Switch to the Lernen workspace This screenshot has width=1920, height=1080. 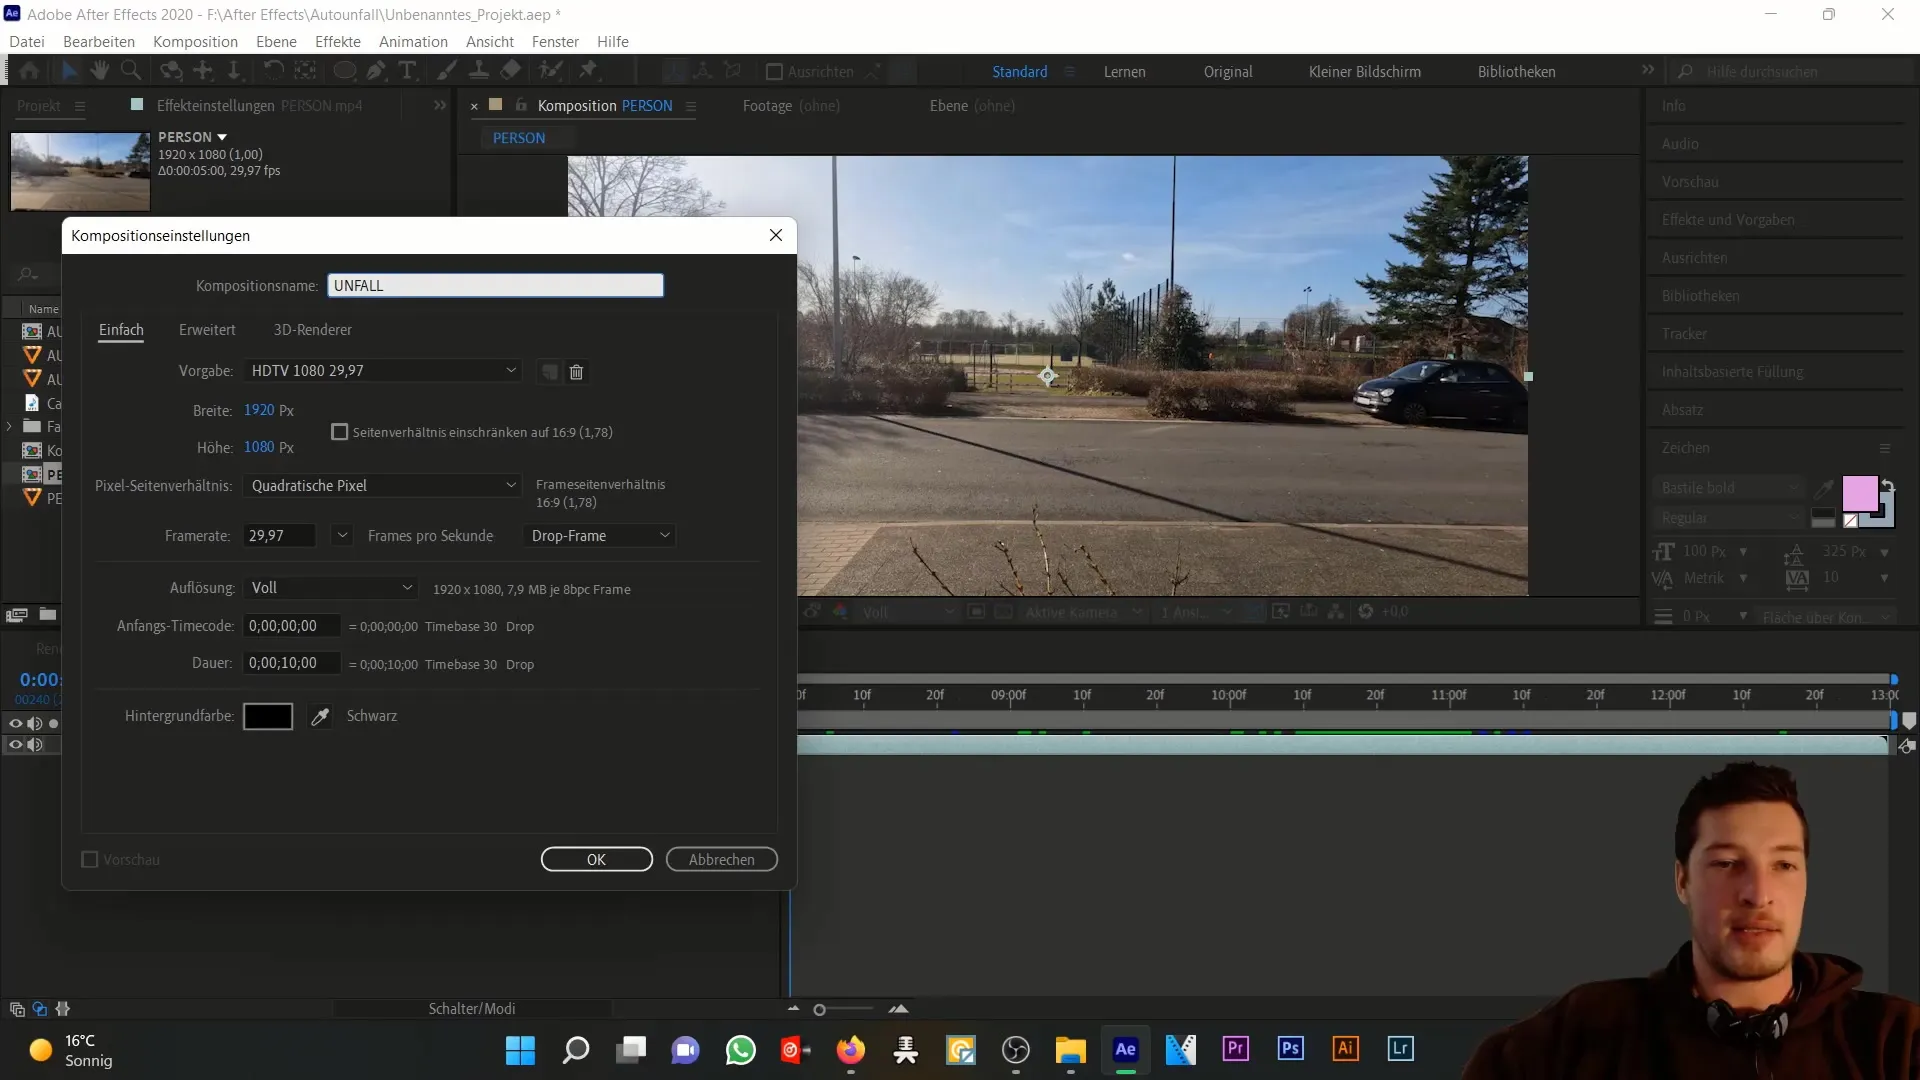(x=1125, y=72)
